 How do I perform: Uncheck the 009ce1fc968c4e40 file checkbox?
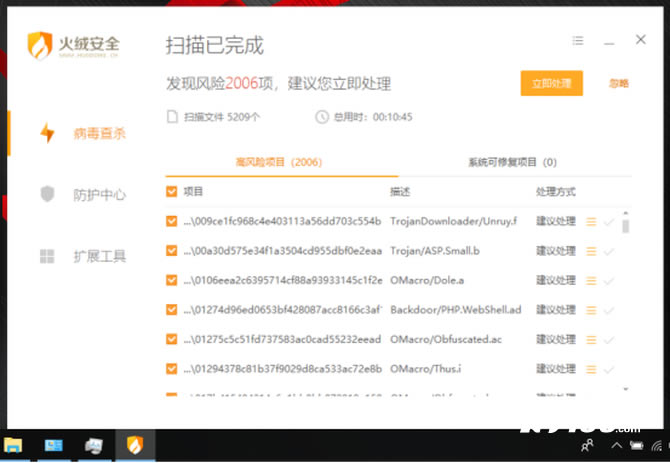[171, 221]
